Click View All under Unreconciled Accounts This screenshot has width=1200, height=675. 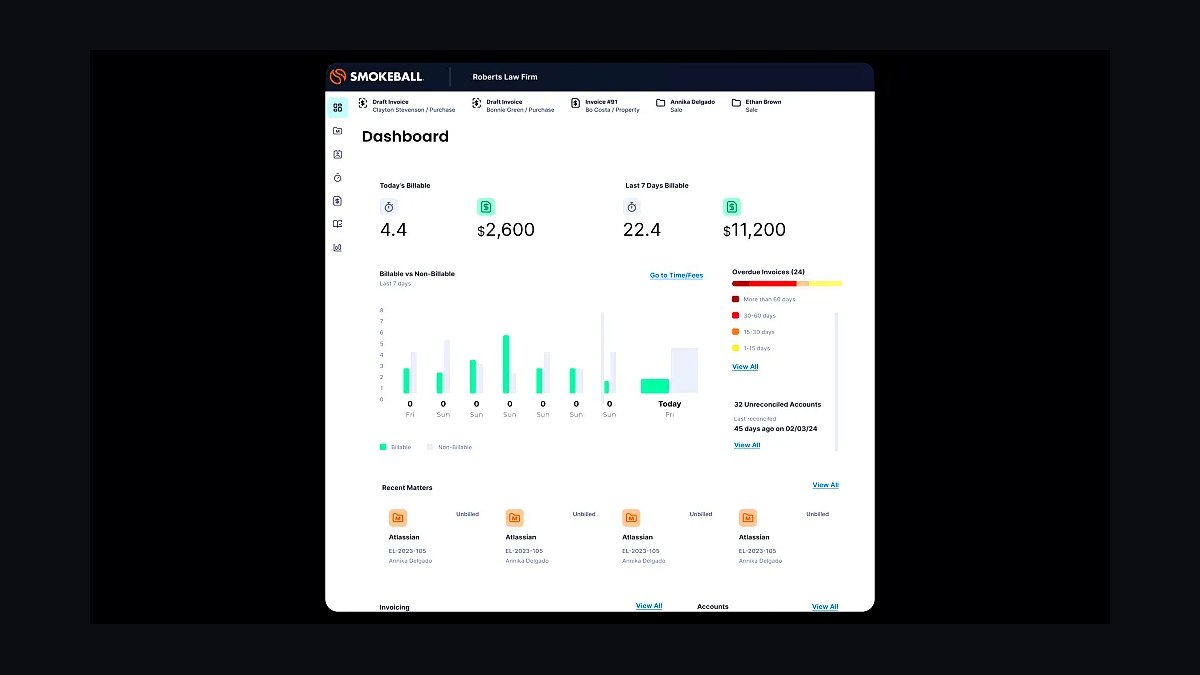(747, 445)
